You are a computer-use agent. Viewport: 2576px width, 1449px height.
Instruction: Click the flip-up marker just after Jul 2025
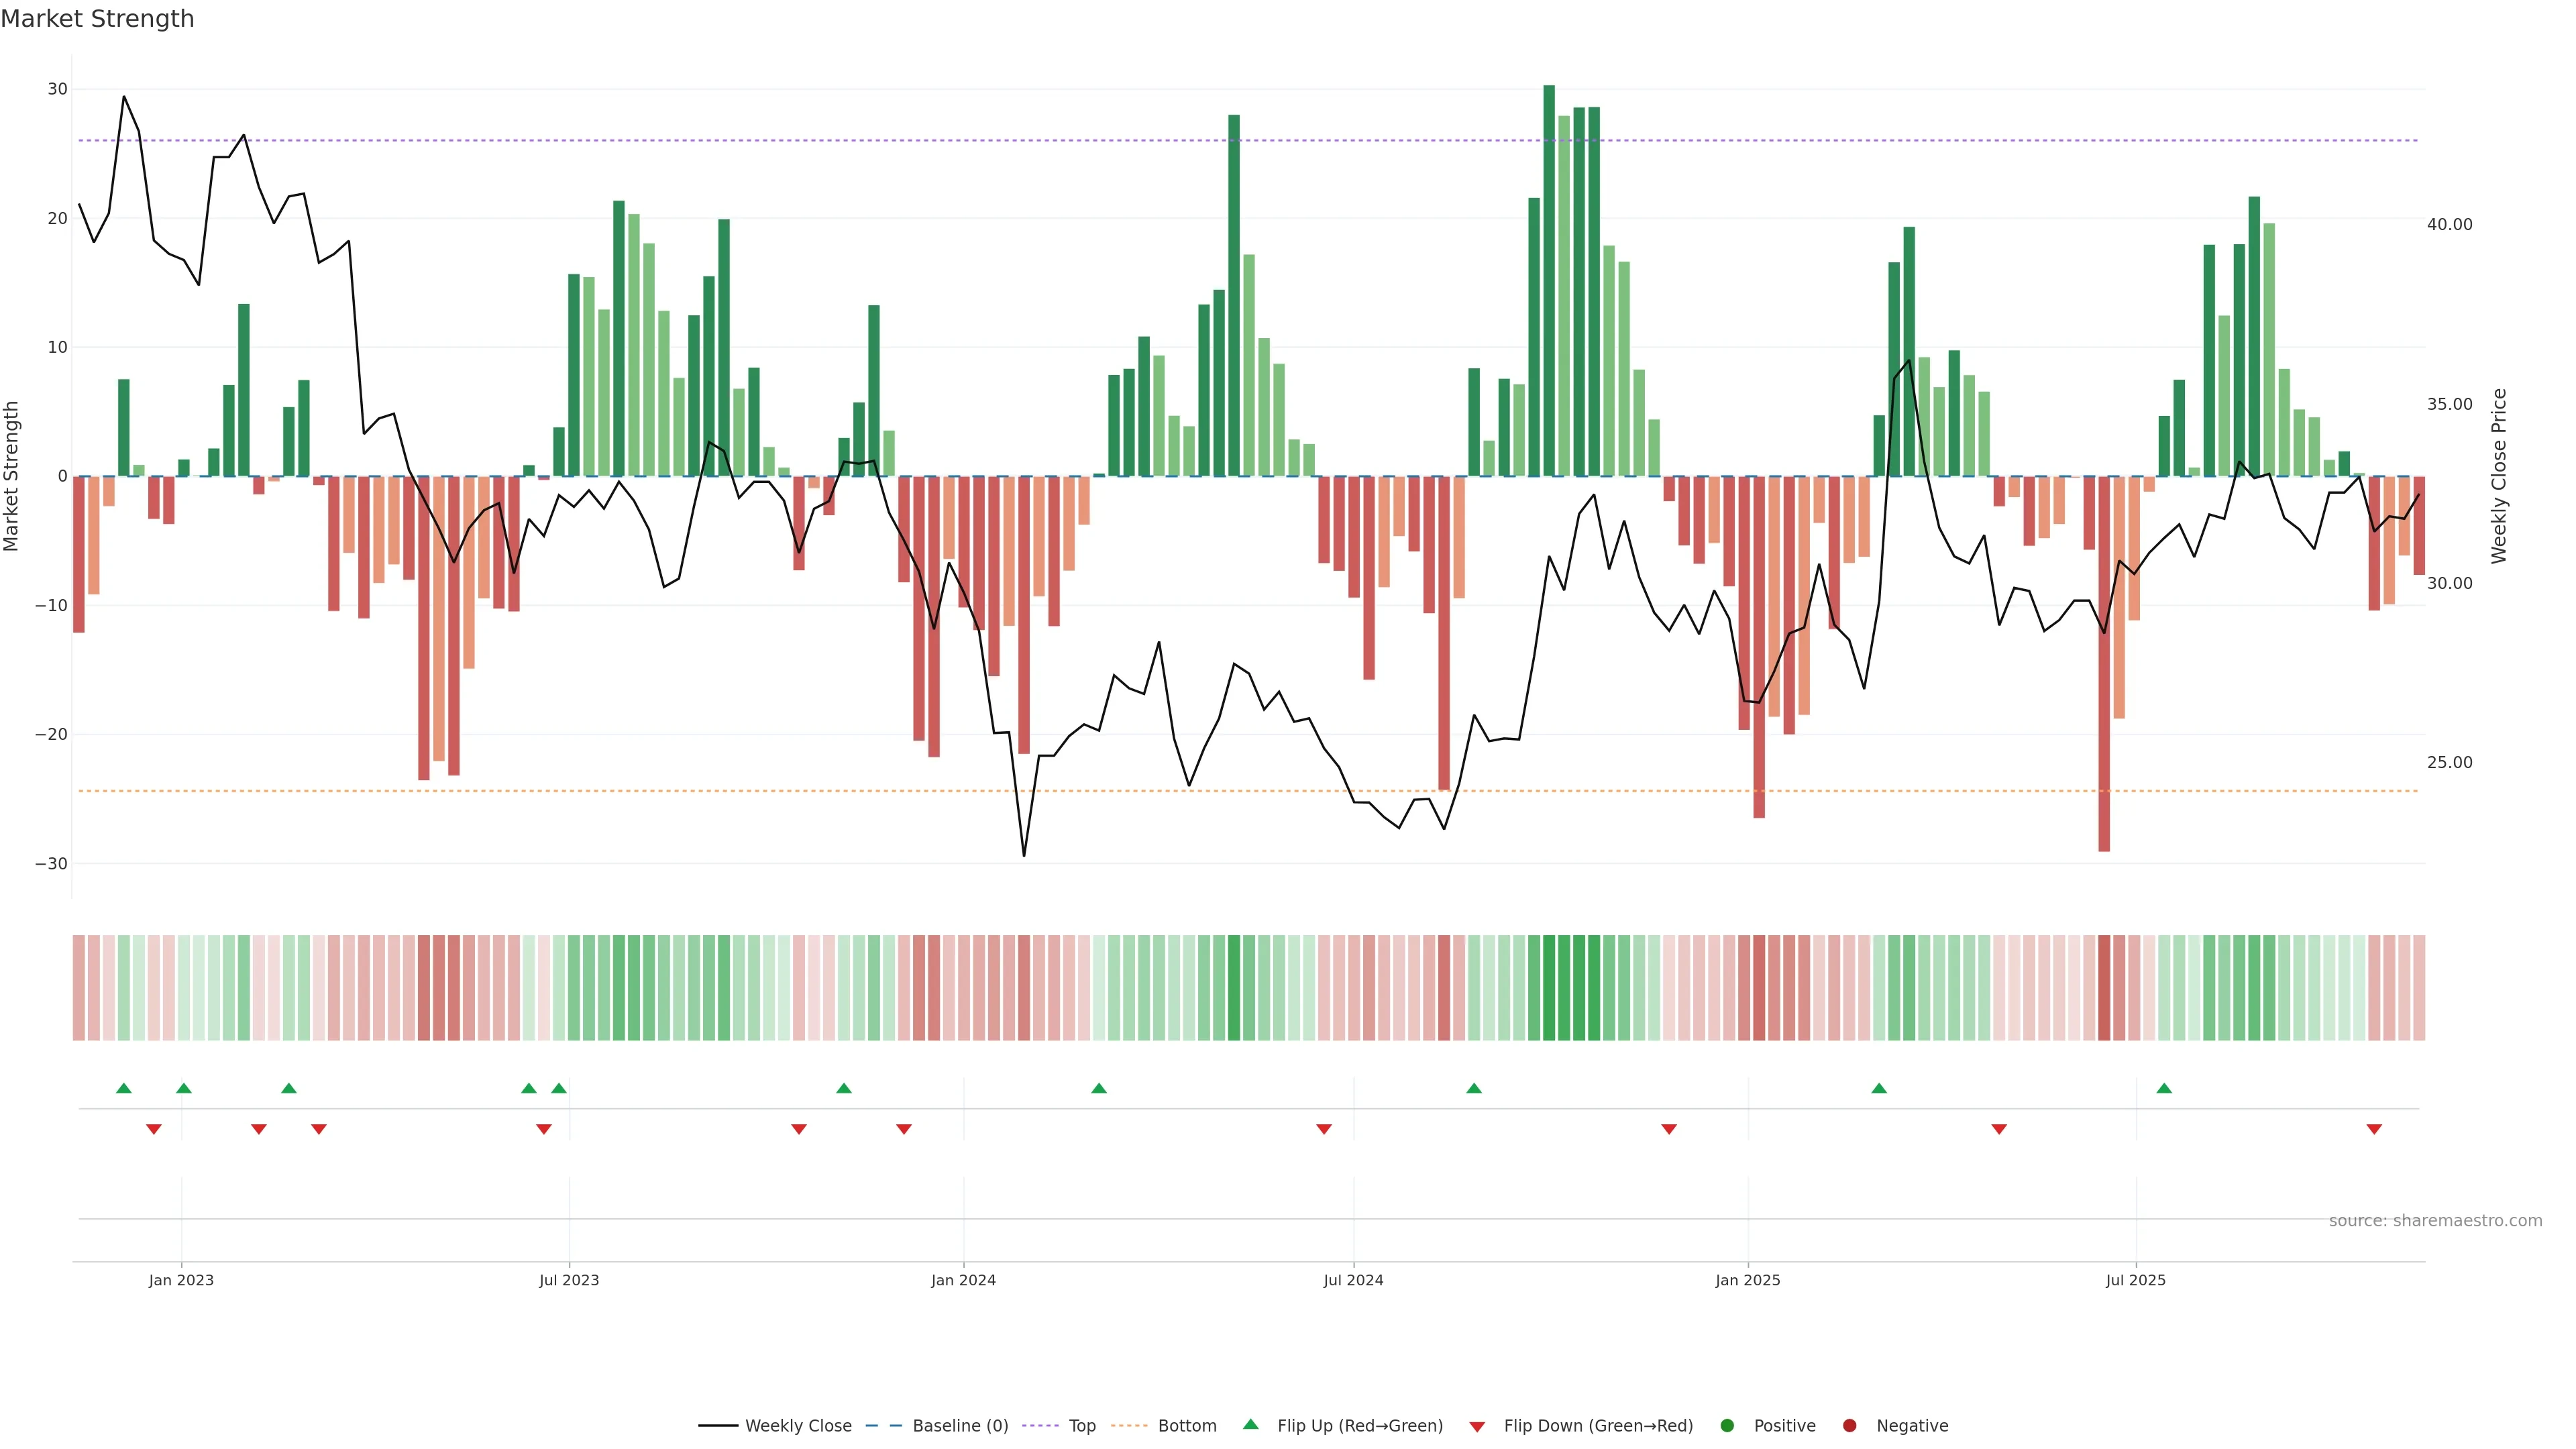[2164, 1088]
